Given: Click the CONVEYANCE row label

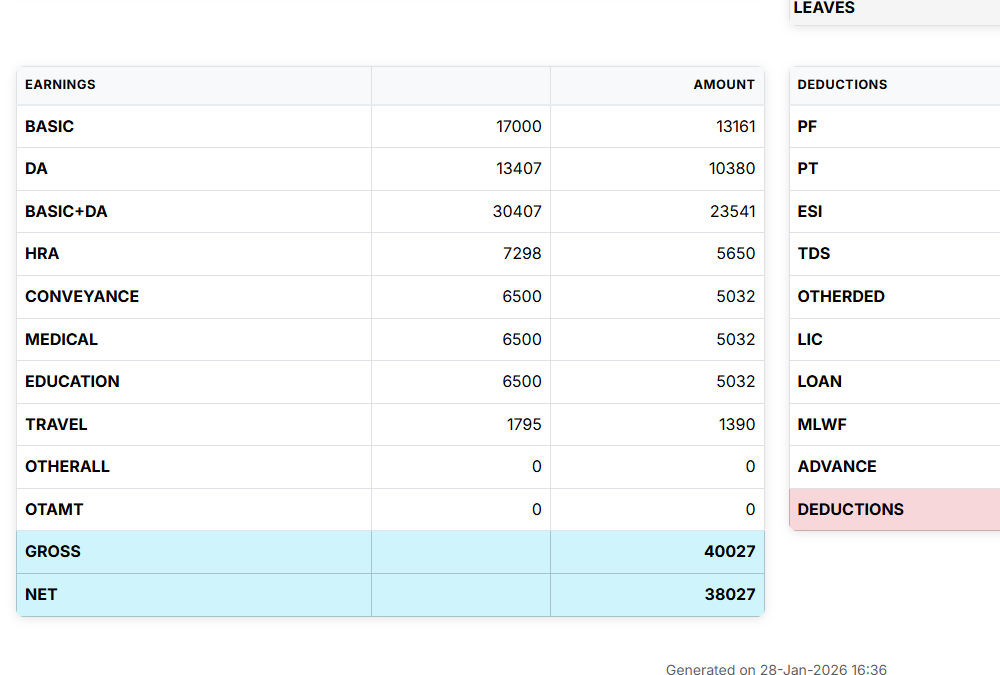Looking at the screenshot, I should coord(82,297).
